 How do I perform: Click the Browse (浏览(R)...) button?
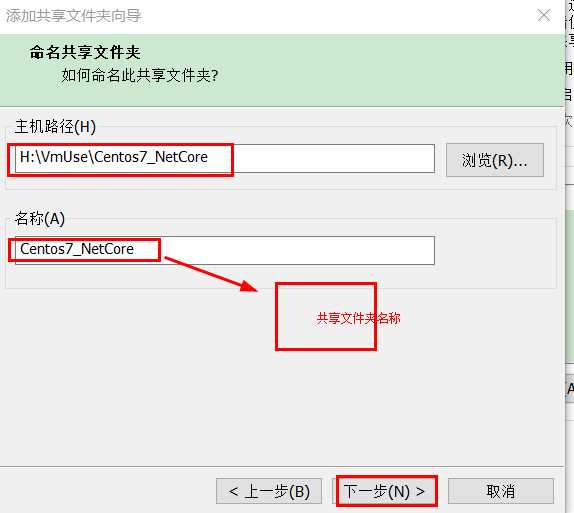coord(495,160)
